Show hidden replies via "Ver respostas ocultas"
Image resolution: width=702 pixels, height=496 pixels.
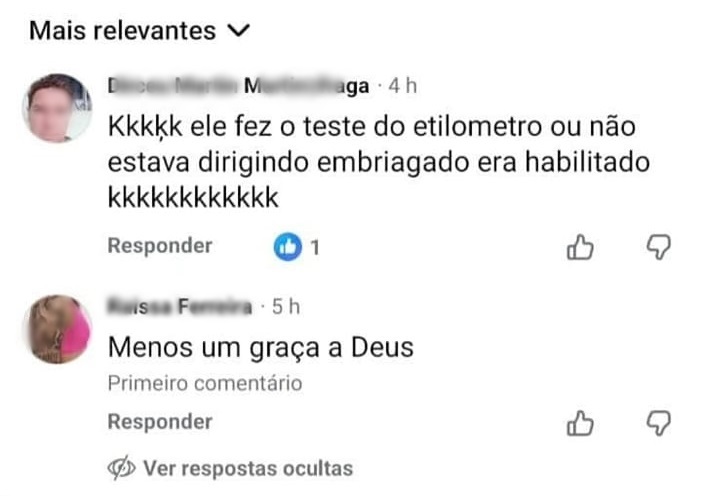[247, 468]
